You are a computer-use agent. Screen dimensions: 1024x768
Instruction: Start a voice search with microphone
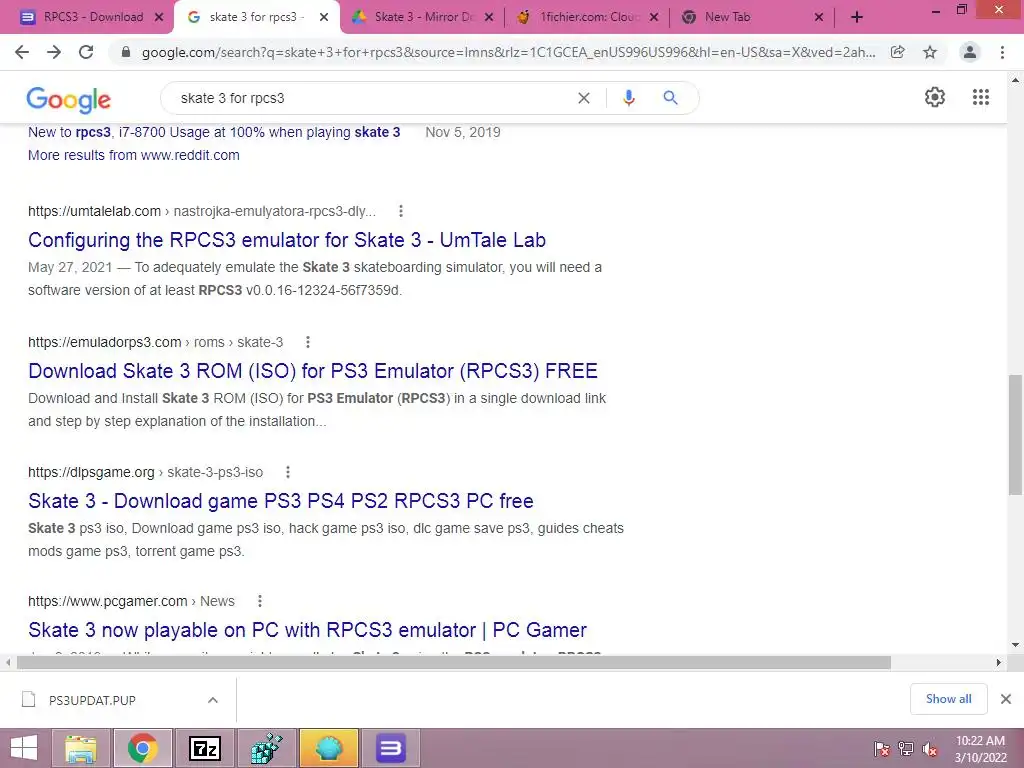[x=628, y=98]
